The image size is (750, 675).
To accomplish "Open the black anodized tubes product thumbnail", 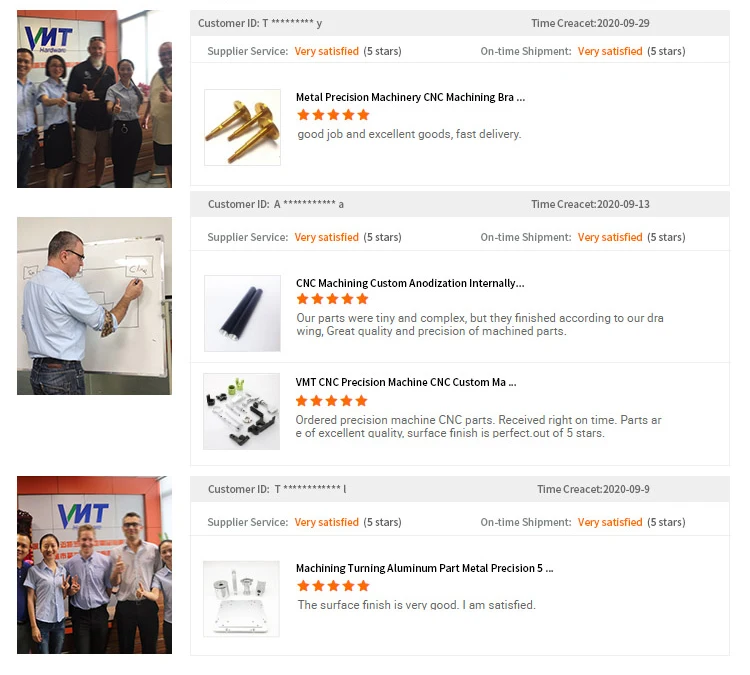I will point(243,313).
